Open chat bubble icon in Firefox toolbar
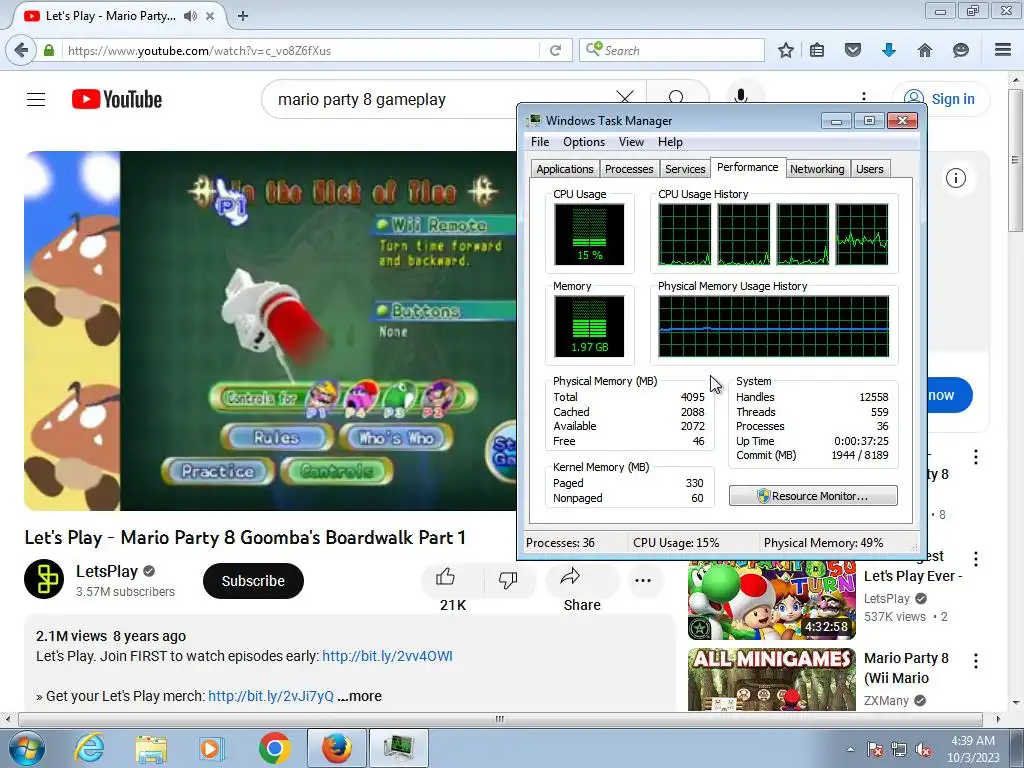Image resolution: width=1024 pixels, height=768 pixels. (x=961, y=50)
